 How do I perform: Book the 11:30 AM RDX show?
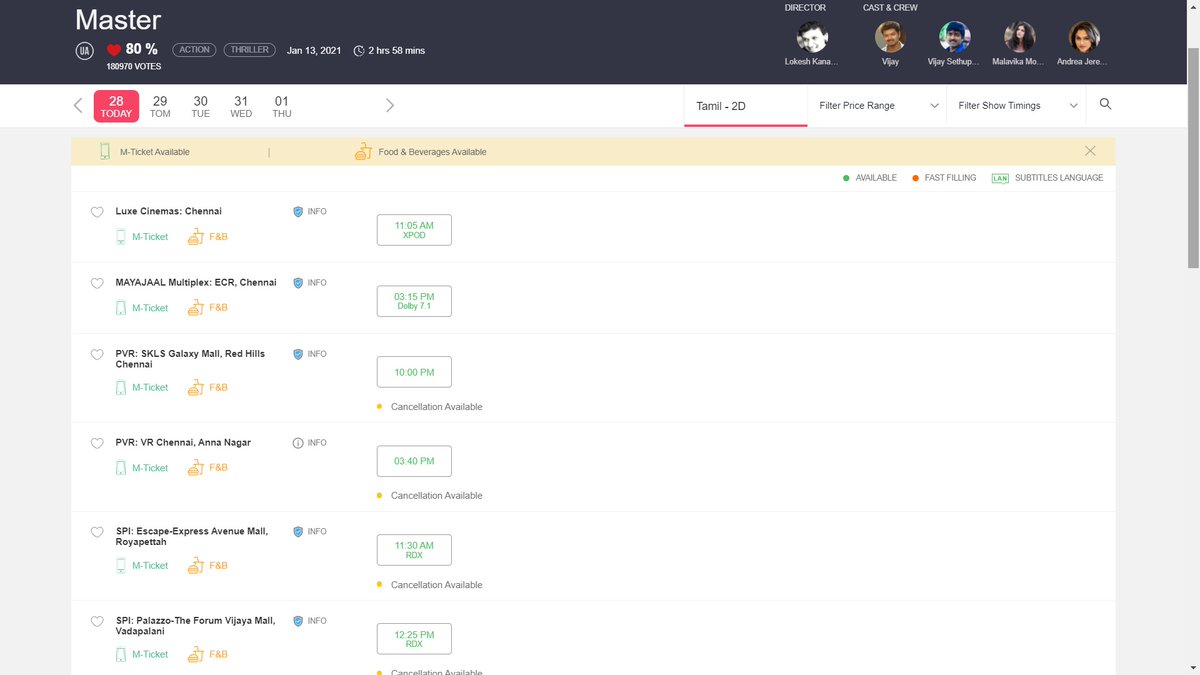point(414,550)
